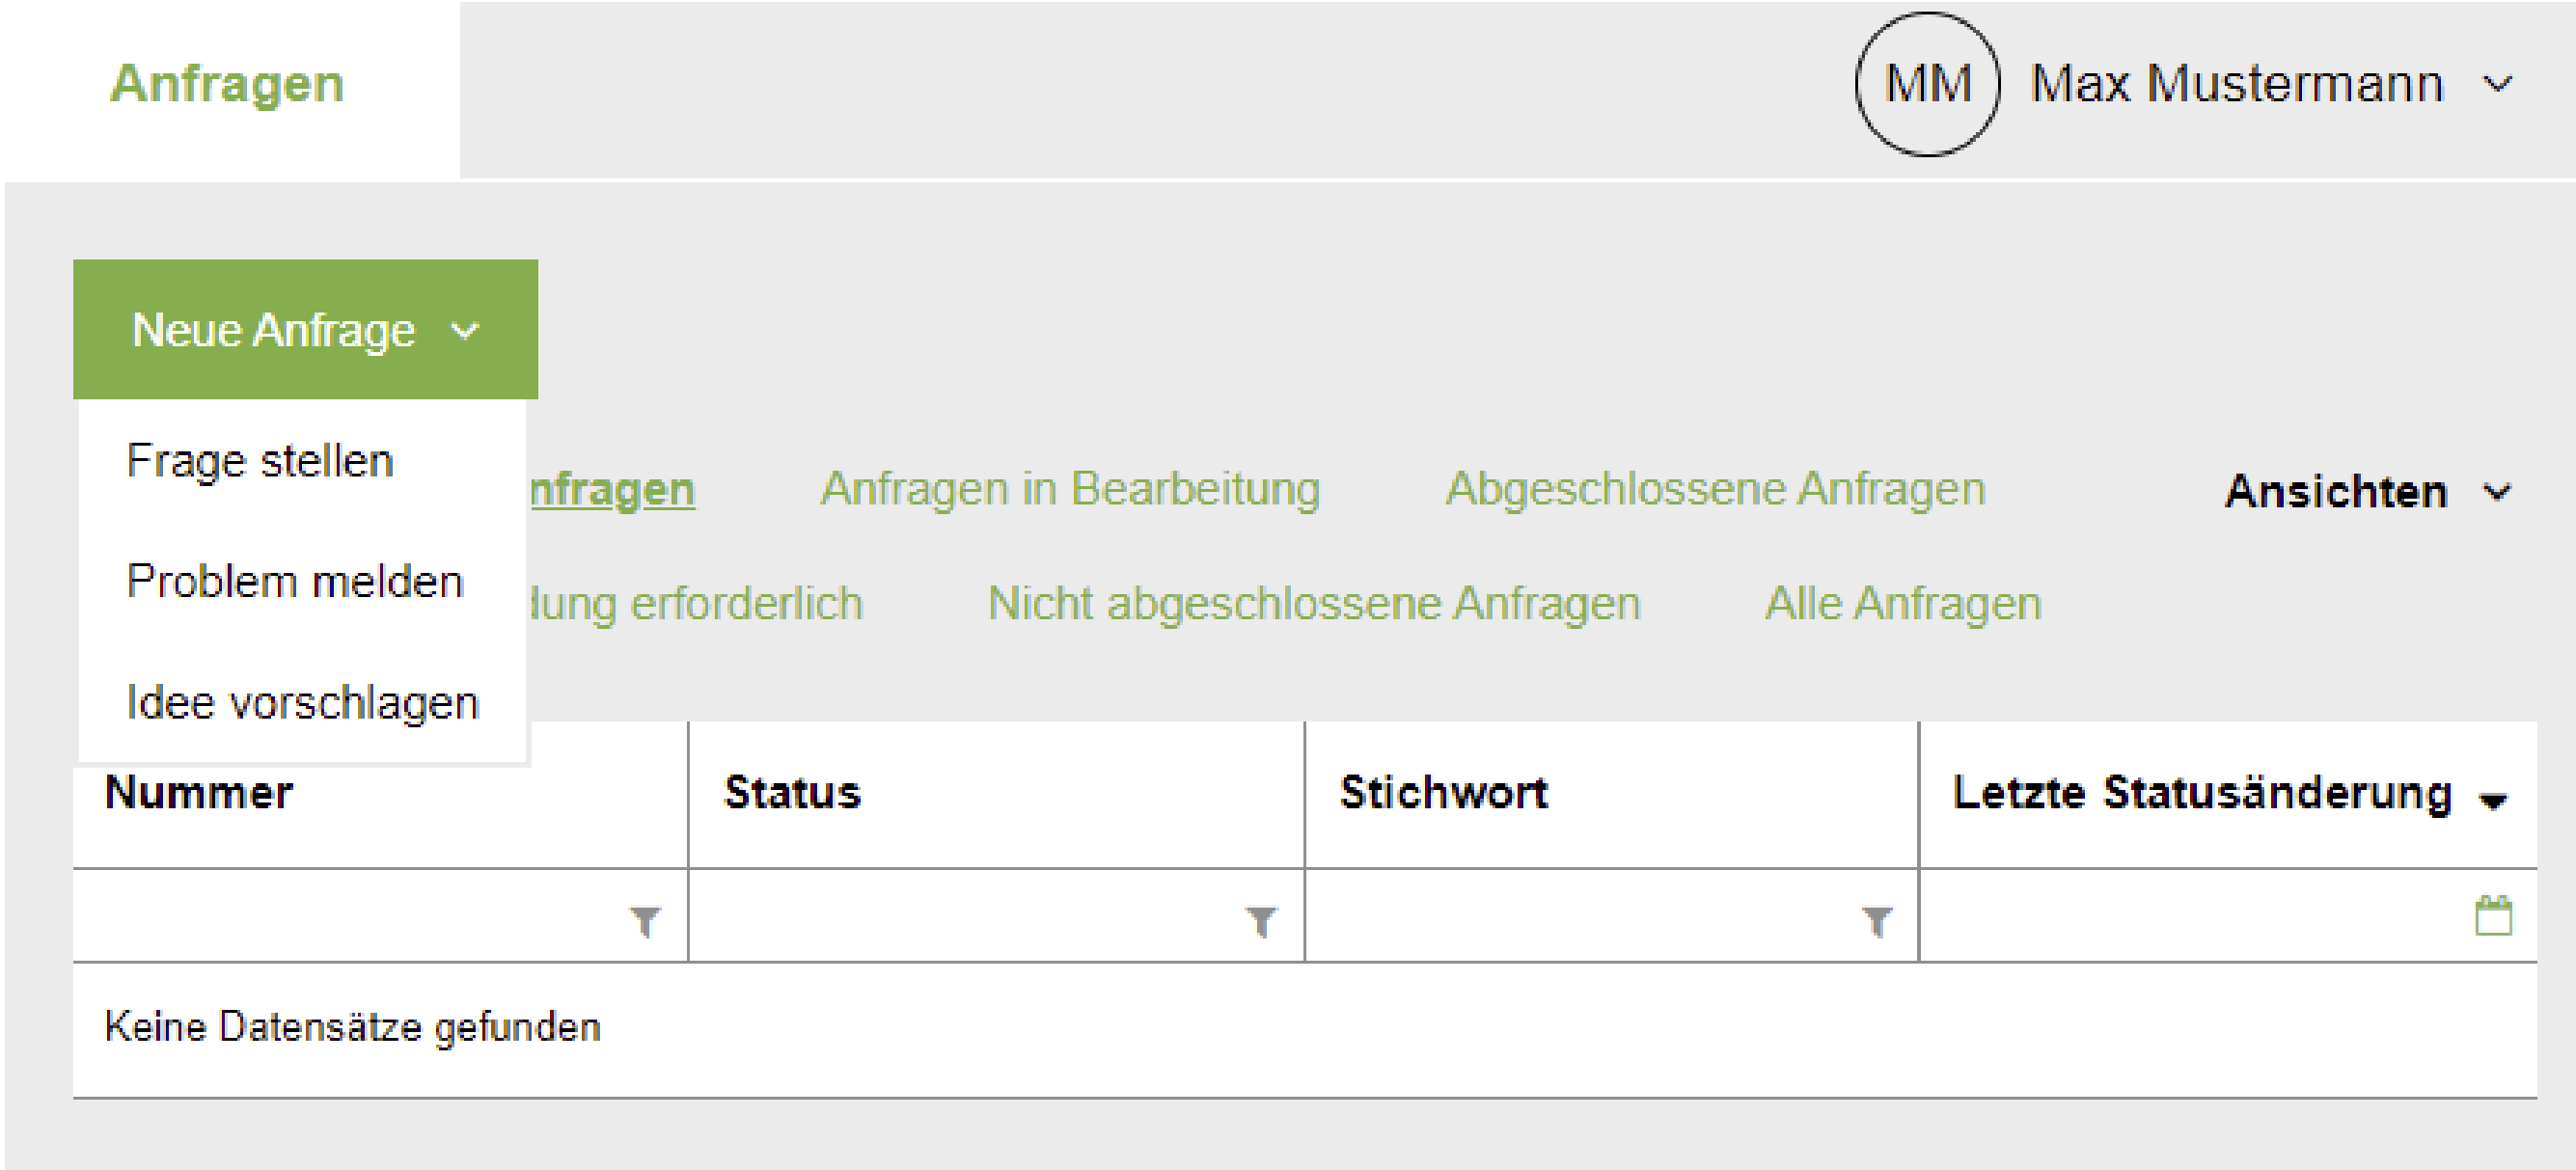This screenshot has width=2576, height=1170.
Task: Show Alle Anfragen
Action: click(x=1903, y=604)
